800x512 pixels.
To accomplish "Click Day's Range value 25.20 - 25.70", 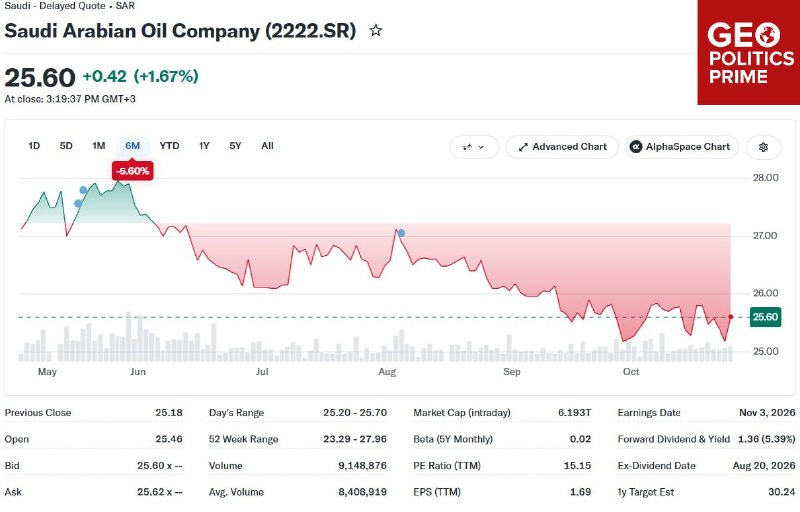I will coord(355,413).
